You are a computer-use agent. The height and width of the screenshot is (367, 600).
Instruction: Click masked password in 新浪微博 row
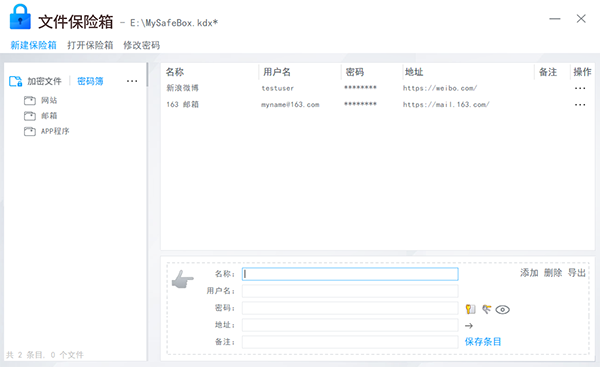click(360, 88)
